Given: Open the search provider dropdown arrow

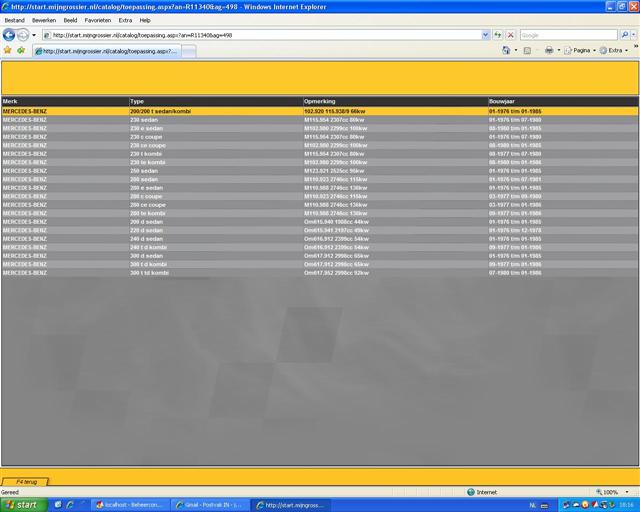Looking at the screenshot, I should point(633,35).
